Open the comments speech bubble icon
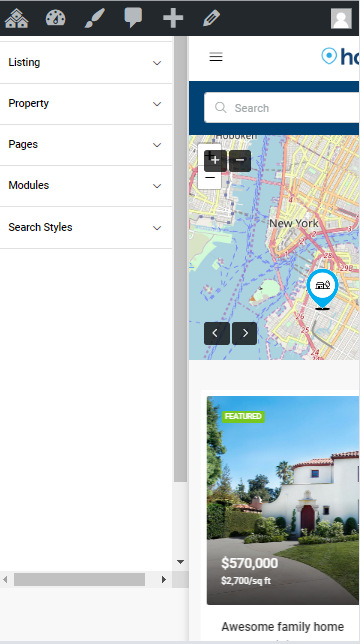Image resolution: width=360 pixels, height=644 pixels. pyautogui.click(x=133, y=18)
